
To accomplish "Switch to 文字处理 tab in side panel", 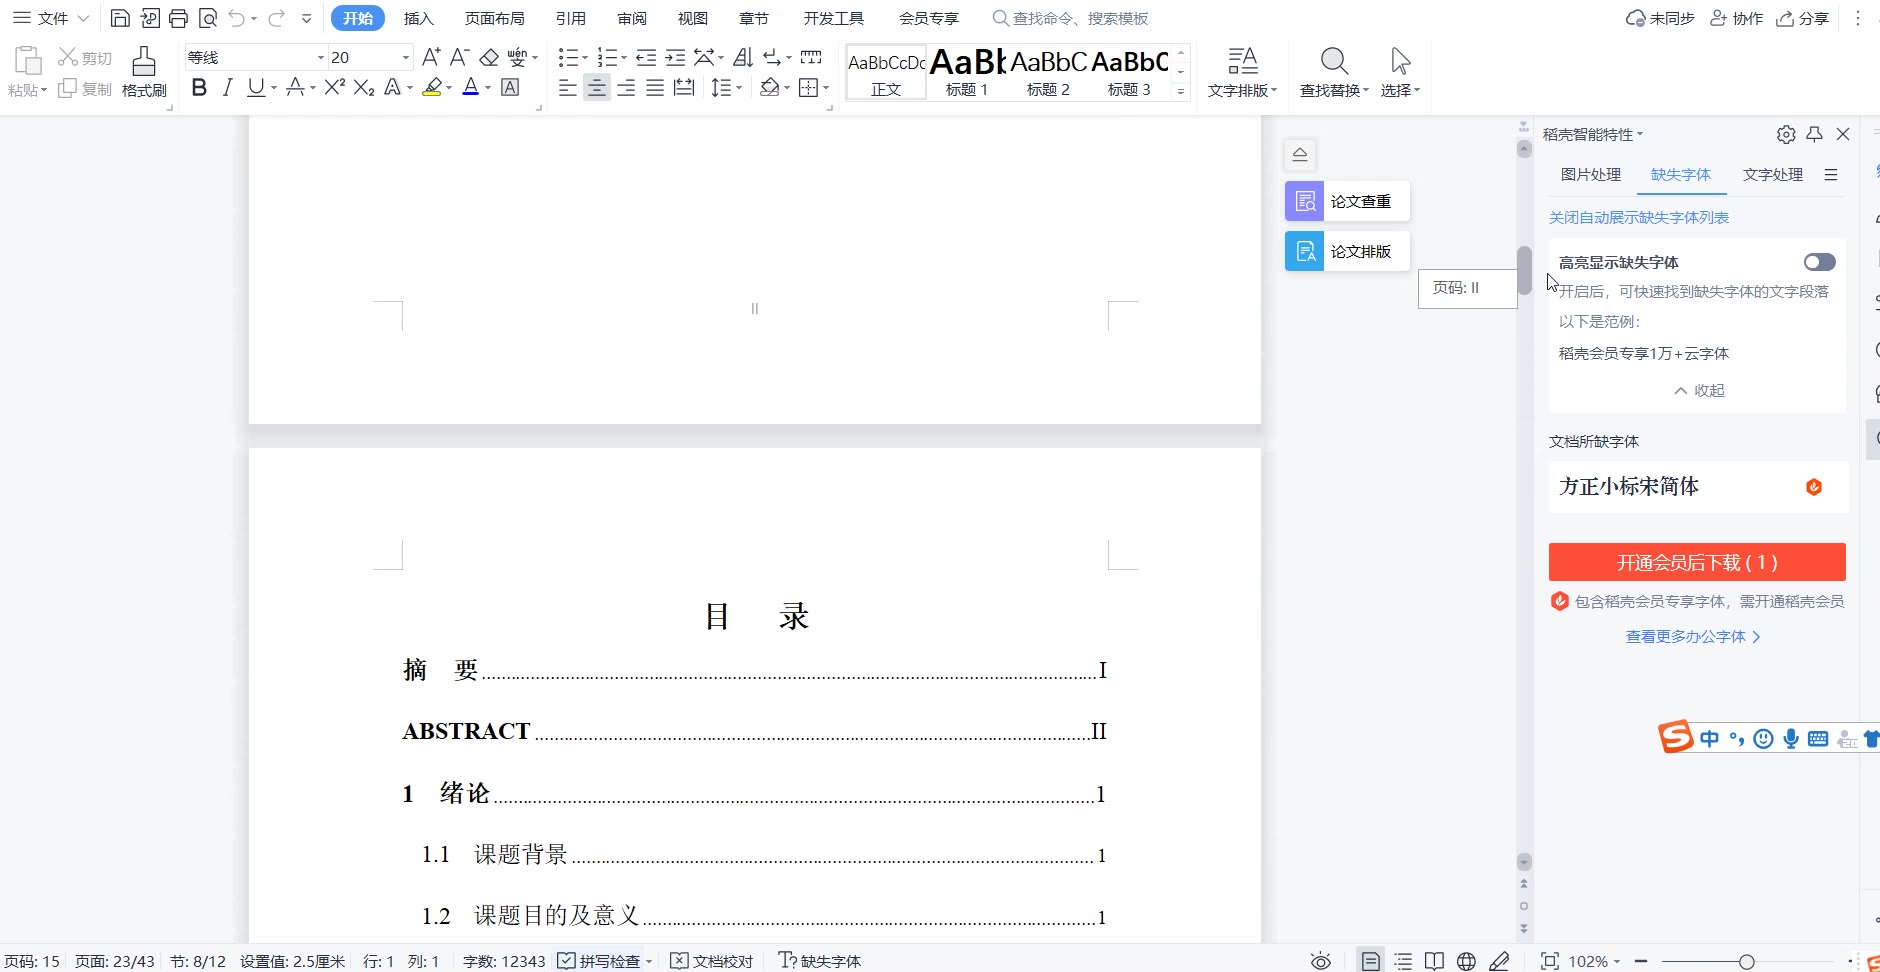I will point(1773,174).
